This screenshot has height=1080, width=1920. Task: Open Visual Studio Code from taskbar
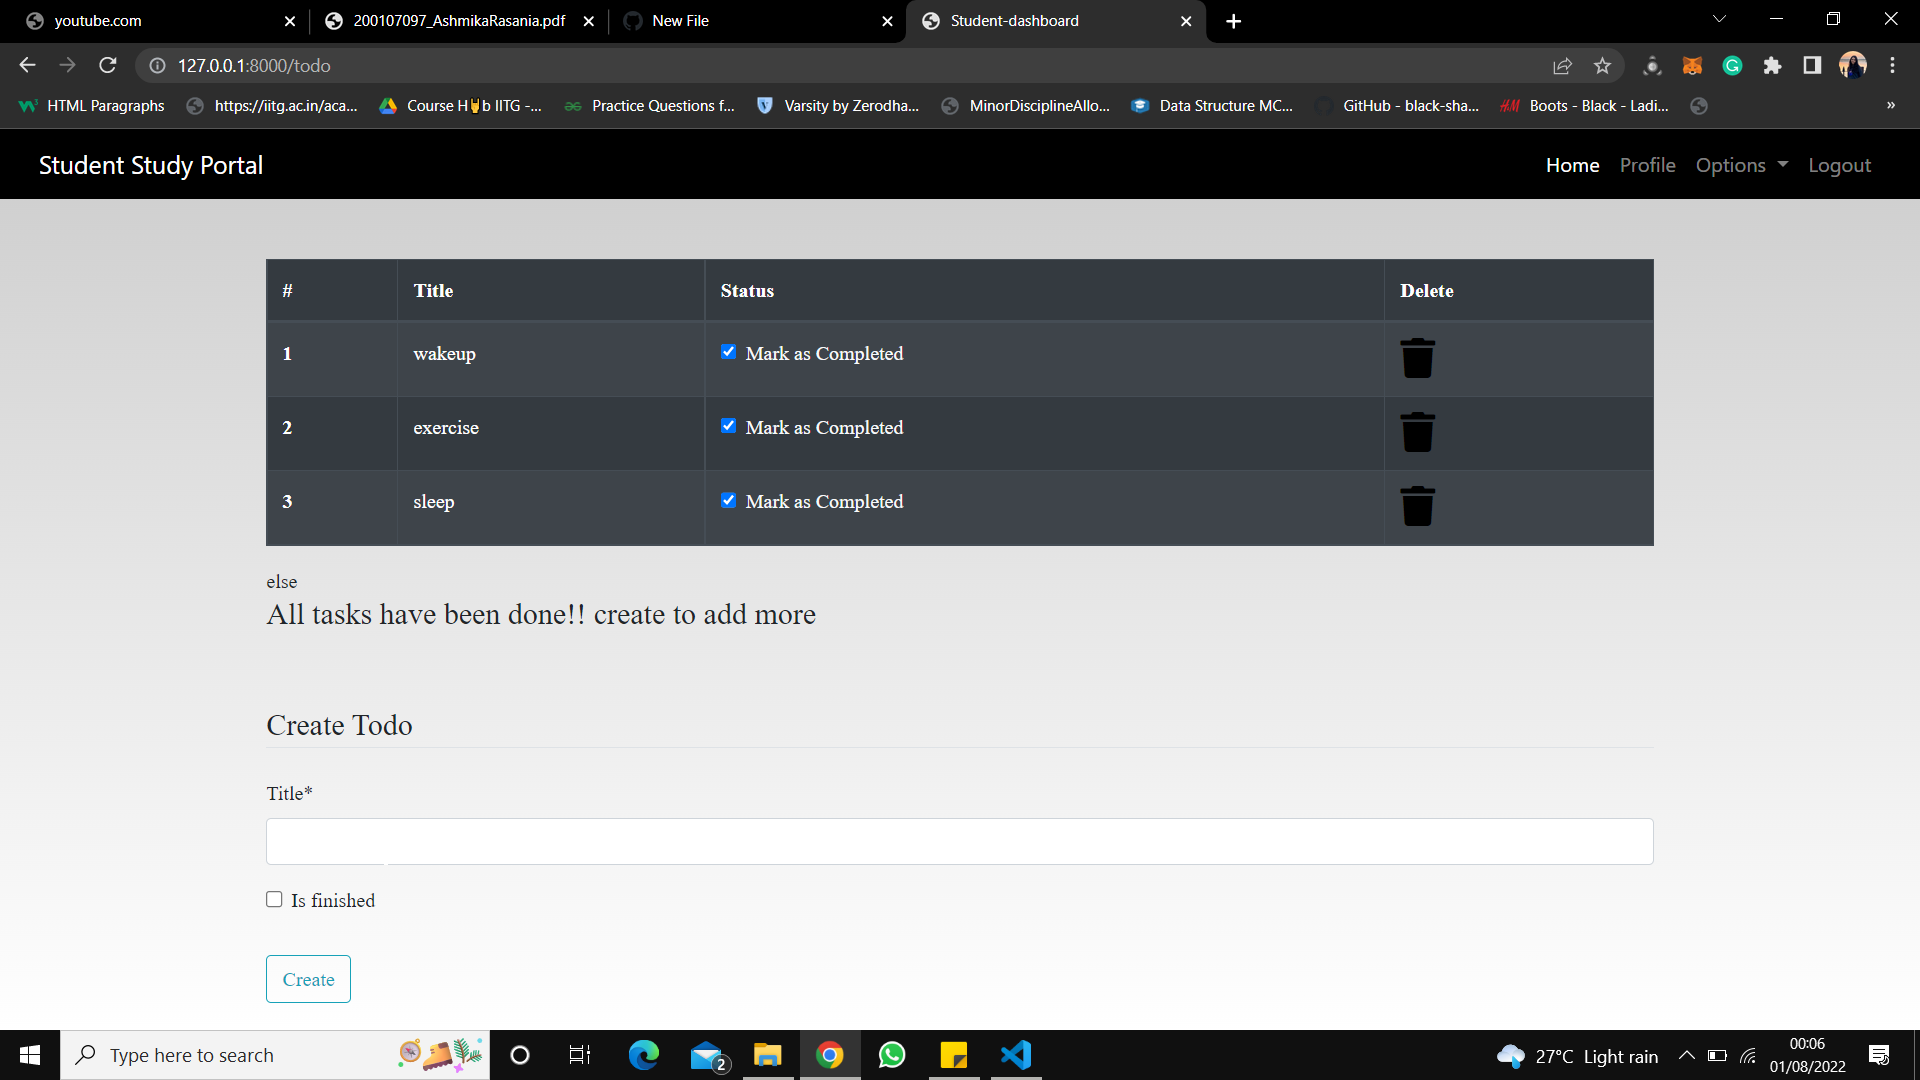pos(1016,1055)
